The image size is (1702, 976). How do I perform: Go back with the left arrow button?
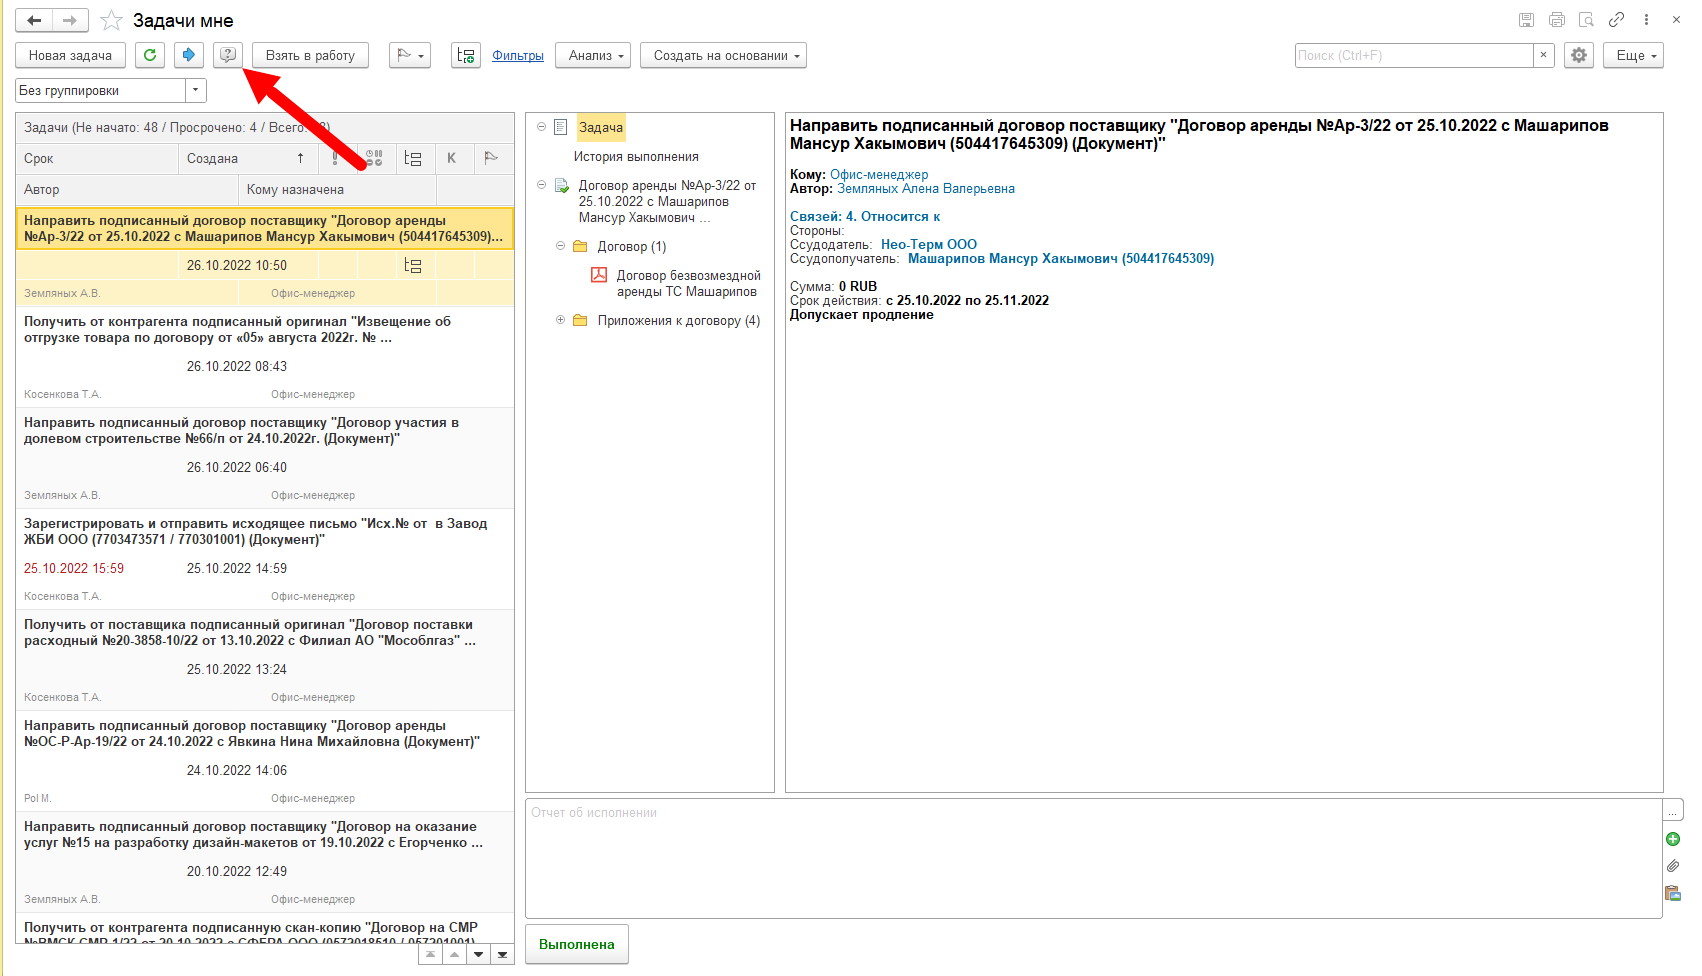(x=34, y=20)
